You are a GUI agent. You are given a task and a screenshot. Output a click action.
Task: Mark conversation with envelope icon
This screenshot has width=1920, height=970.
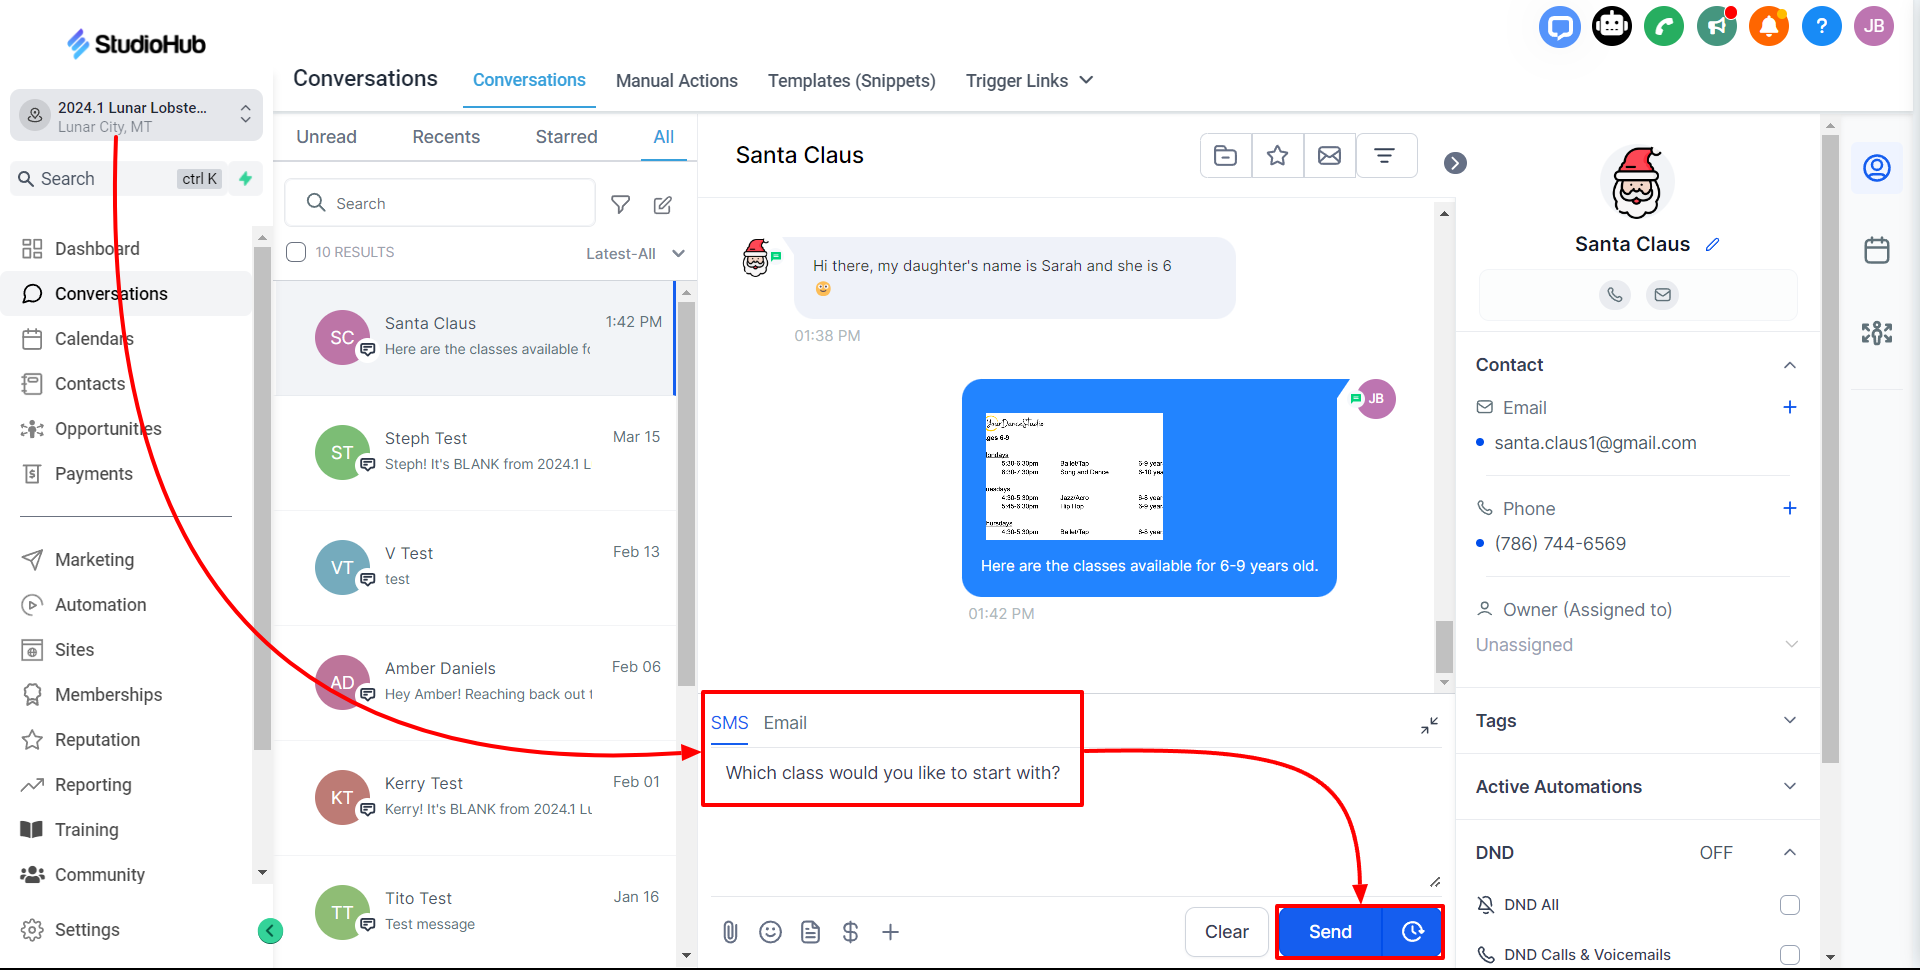click(x=1330, y=156)
